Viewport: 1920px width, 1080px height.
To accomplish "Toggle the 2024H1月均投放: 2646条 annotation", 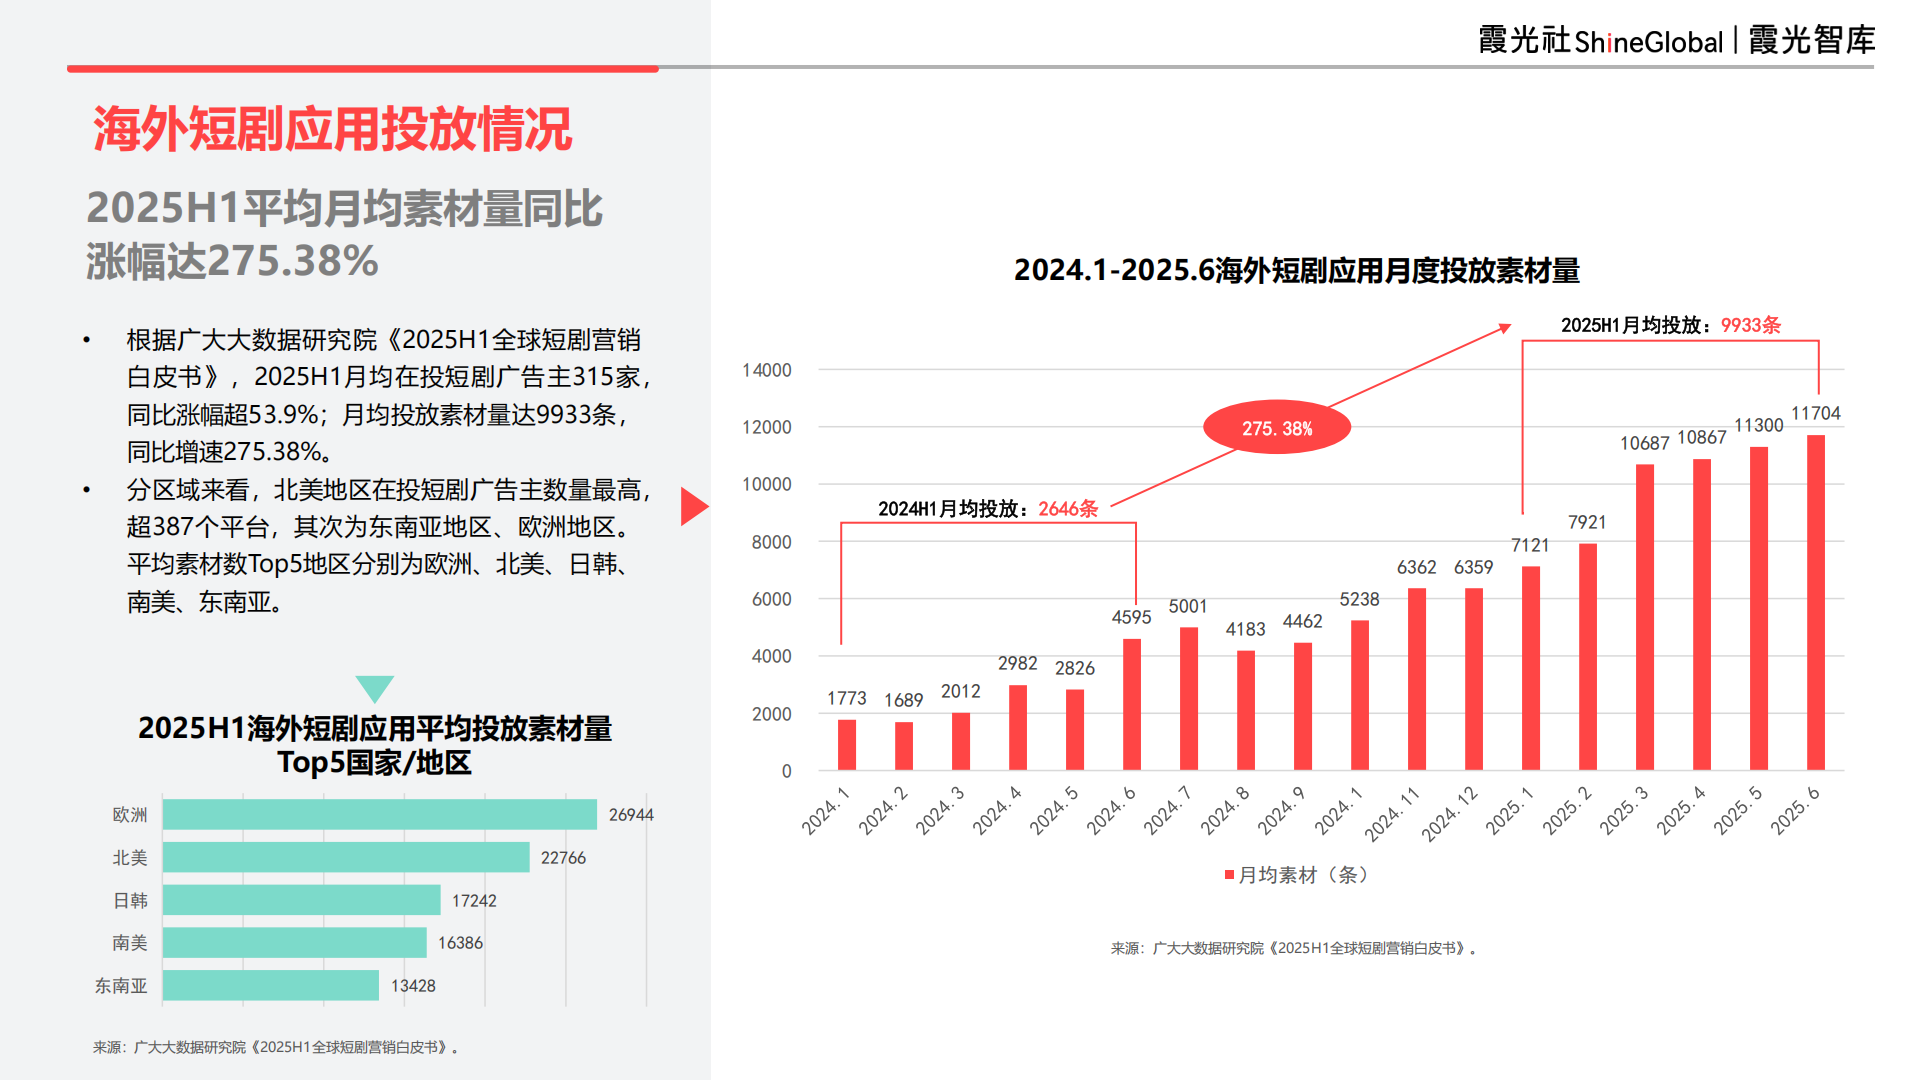I will click(x=987, y=508).
